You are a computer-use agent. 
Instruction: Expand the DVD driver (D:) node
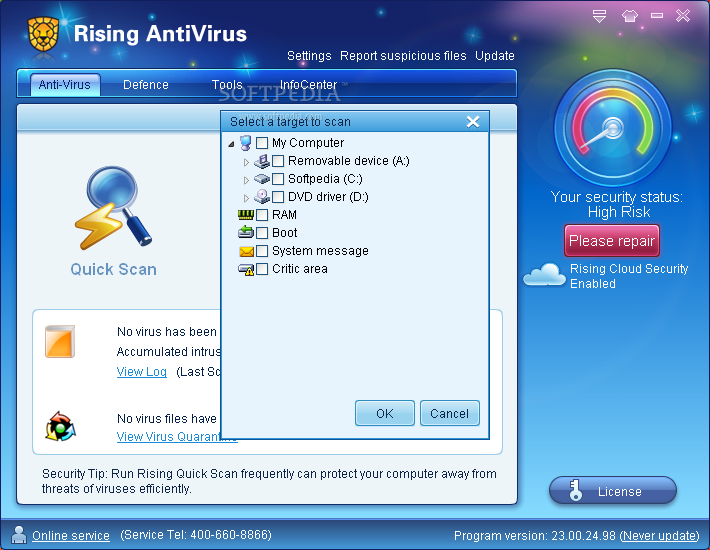(246, 198)
